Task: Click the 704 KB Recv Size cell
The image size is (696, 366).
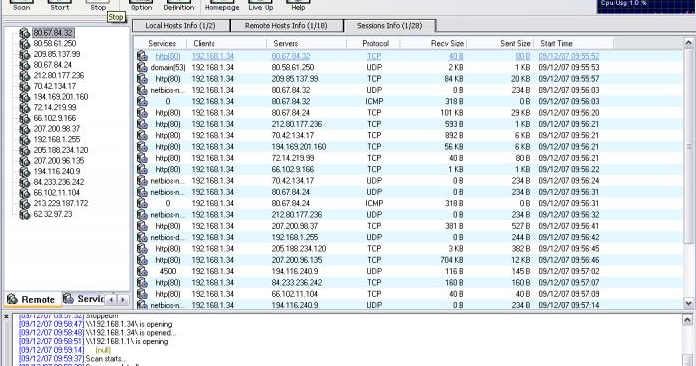Action: (x=452, y=260)
